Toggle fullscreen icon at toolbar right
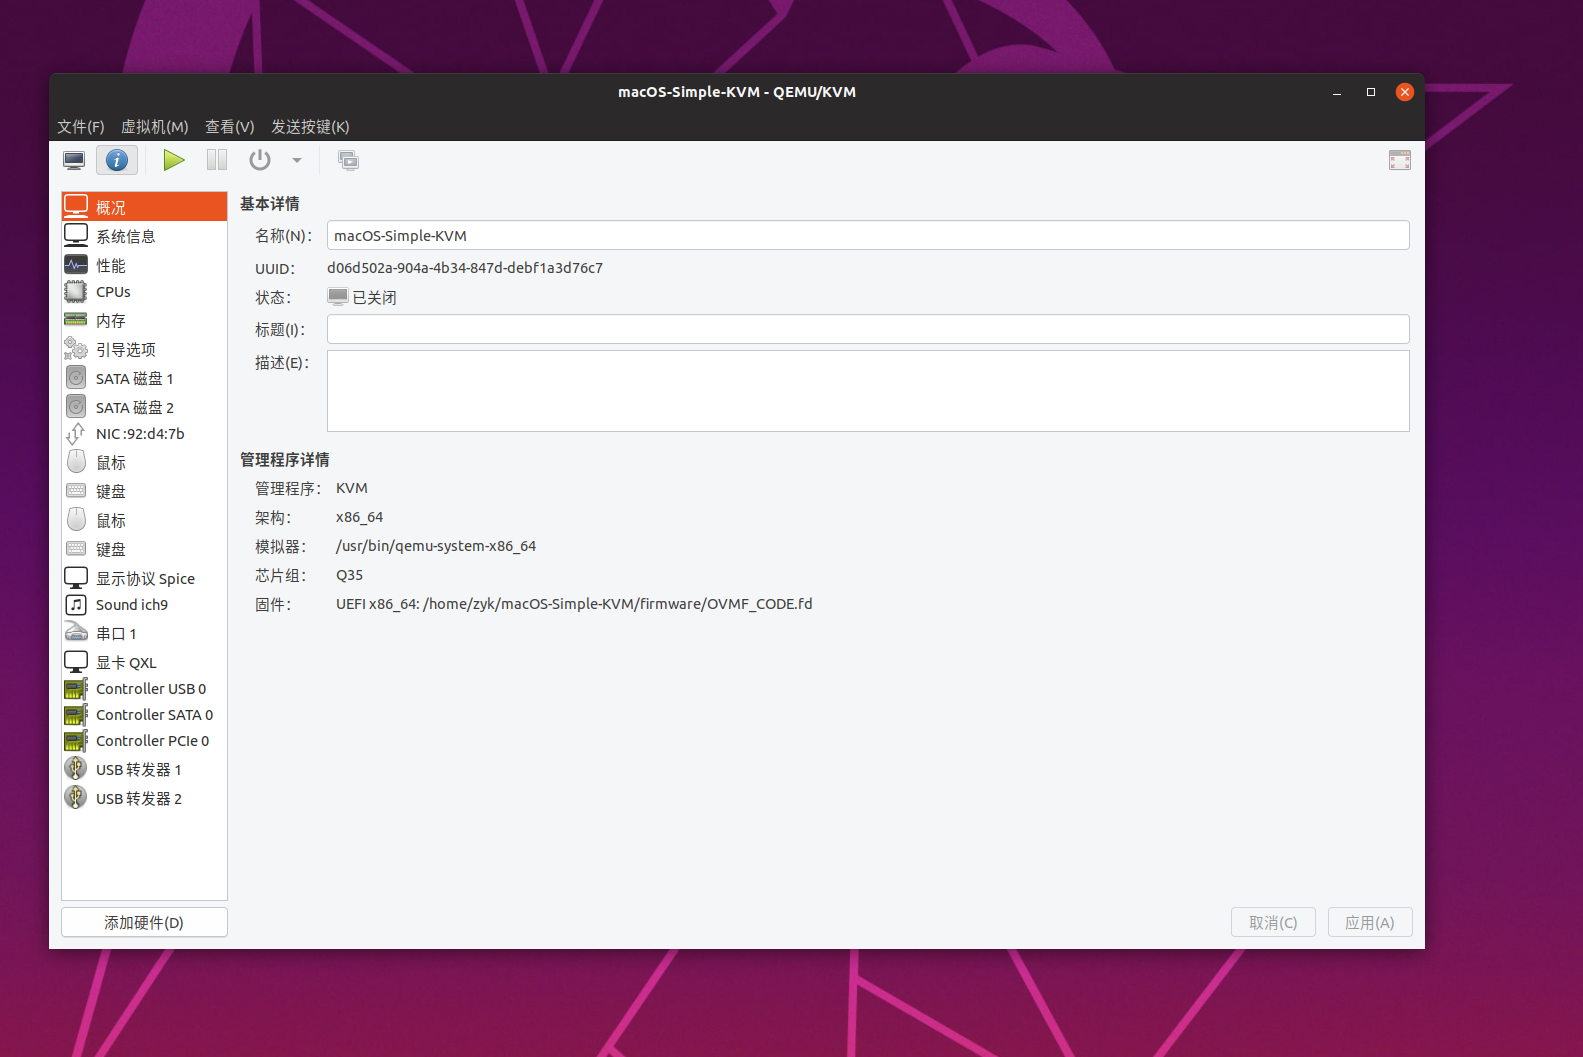 [1400, 160]
